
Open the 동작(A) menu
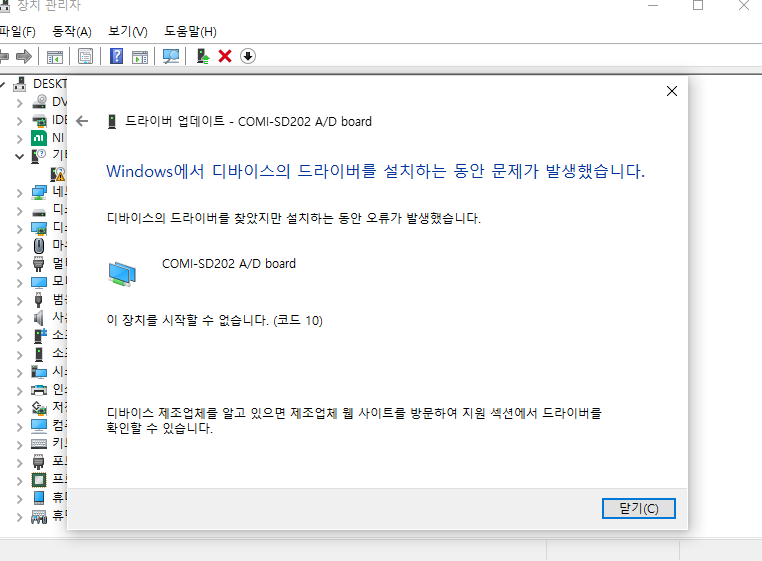72,32
